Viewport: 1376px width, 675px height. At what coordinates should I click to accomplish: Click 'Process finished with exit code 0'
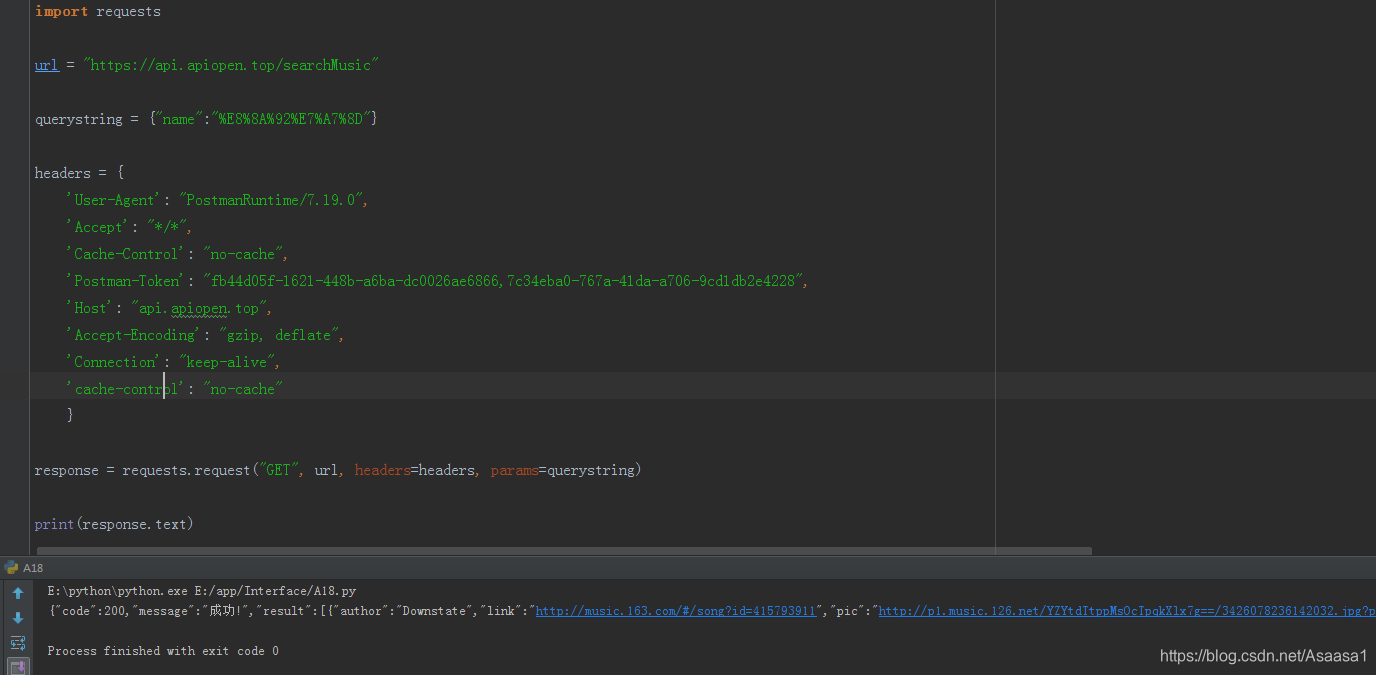(x=163, y=651)
